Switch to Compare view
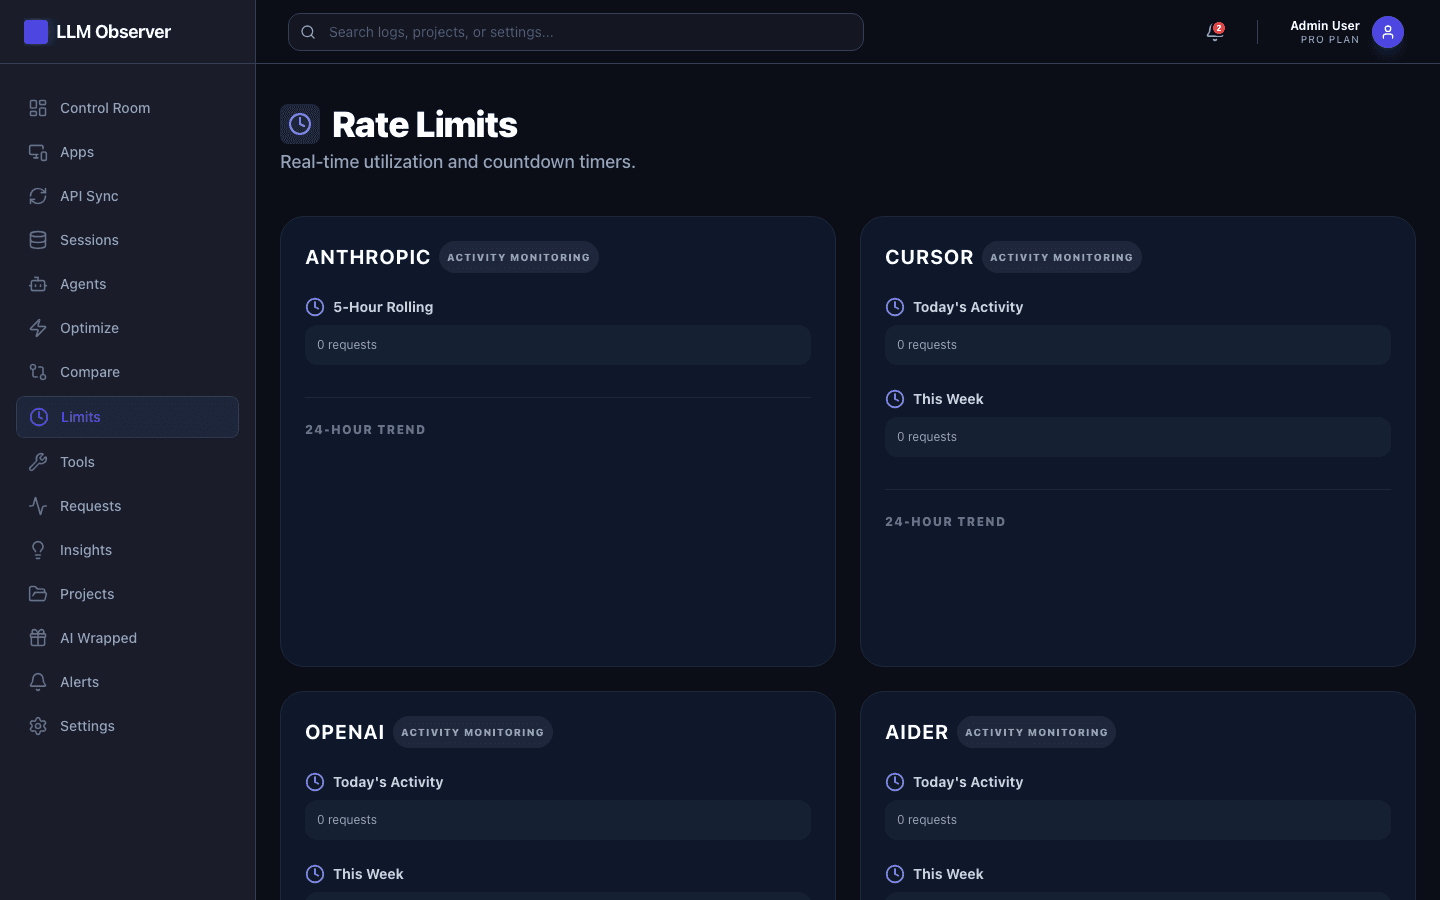The image size is (1440, 900). (127, 372)
